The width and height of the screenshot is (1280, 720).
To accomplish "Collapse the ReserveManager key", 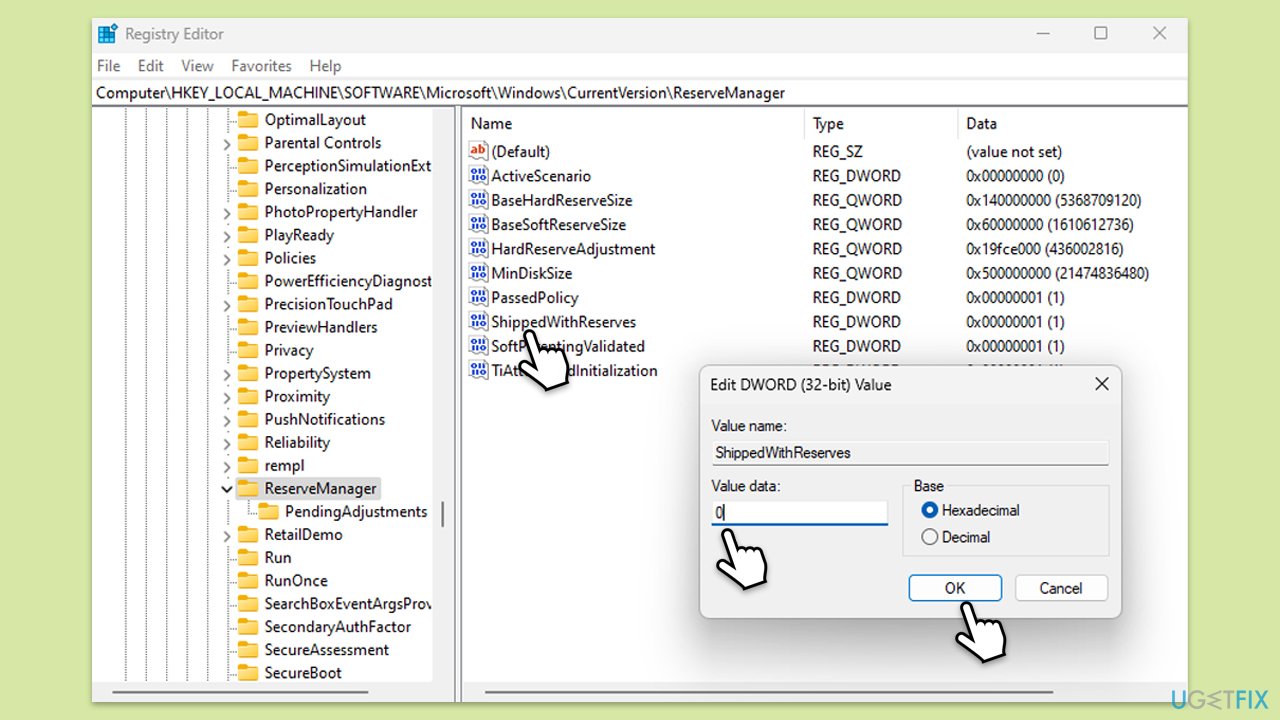I will [x=227, y=489].
